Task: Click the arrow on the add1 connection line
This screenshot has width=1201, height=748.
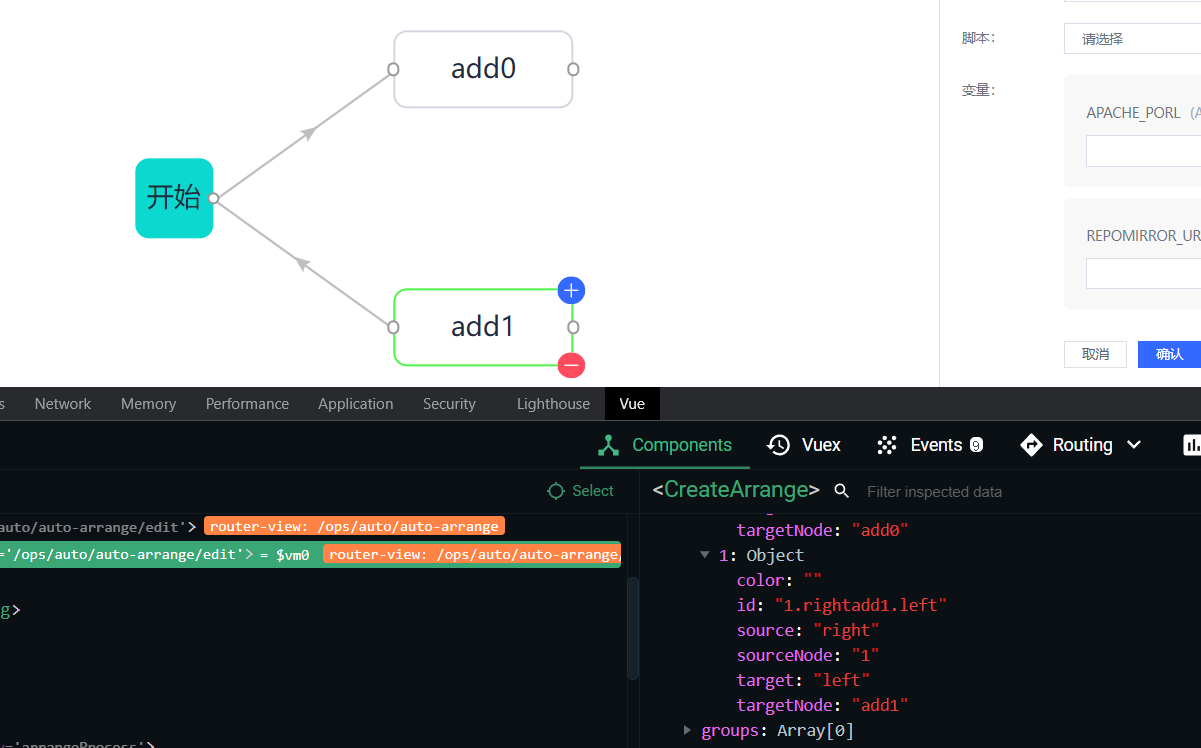Action: click(303, 264)
